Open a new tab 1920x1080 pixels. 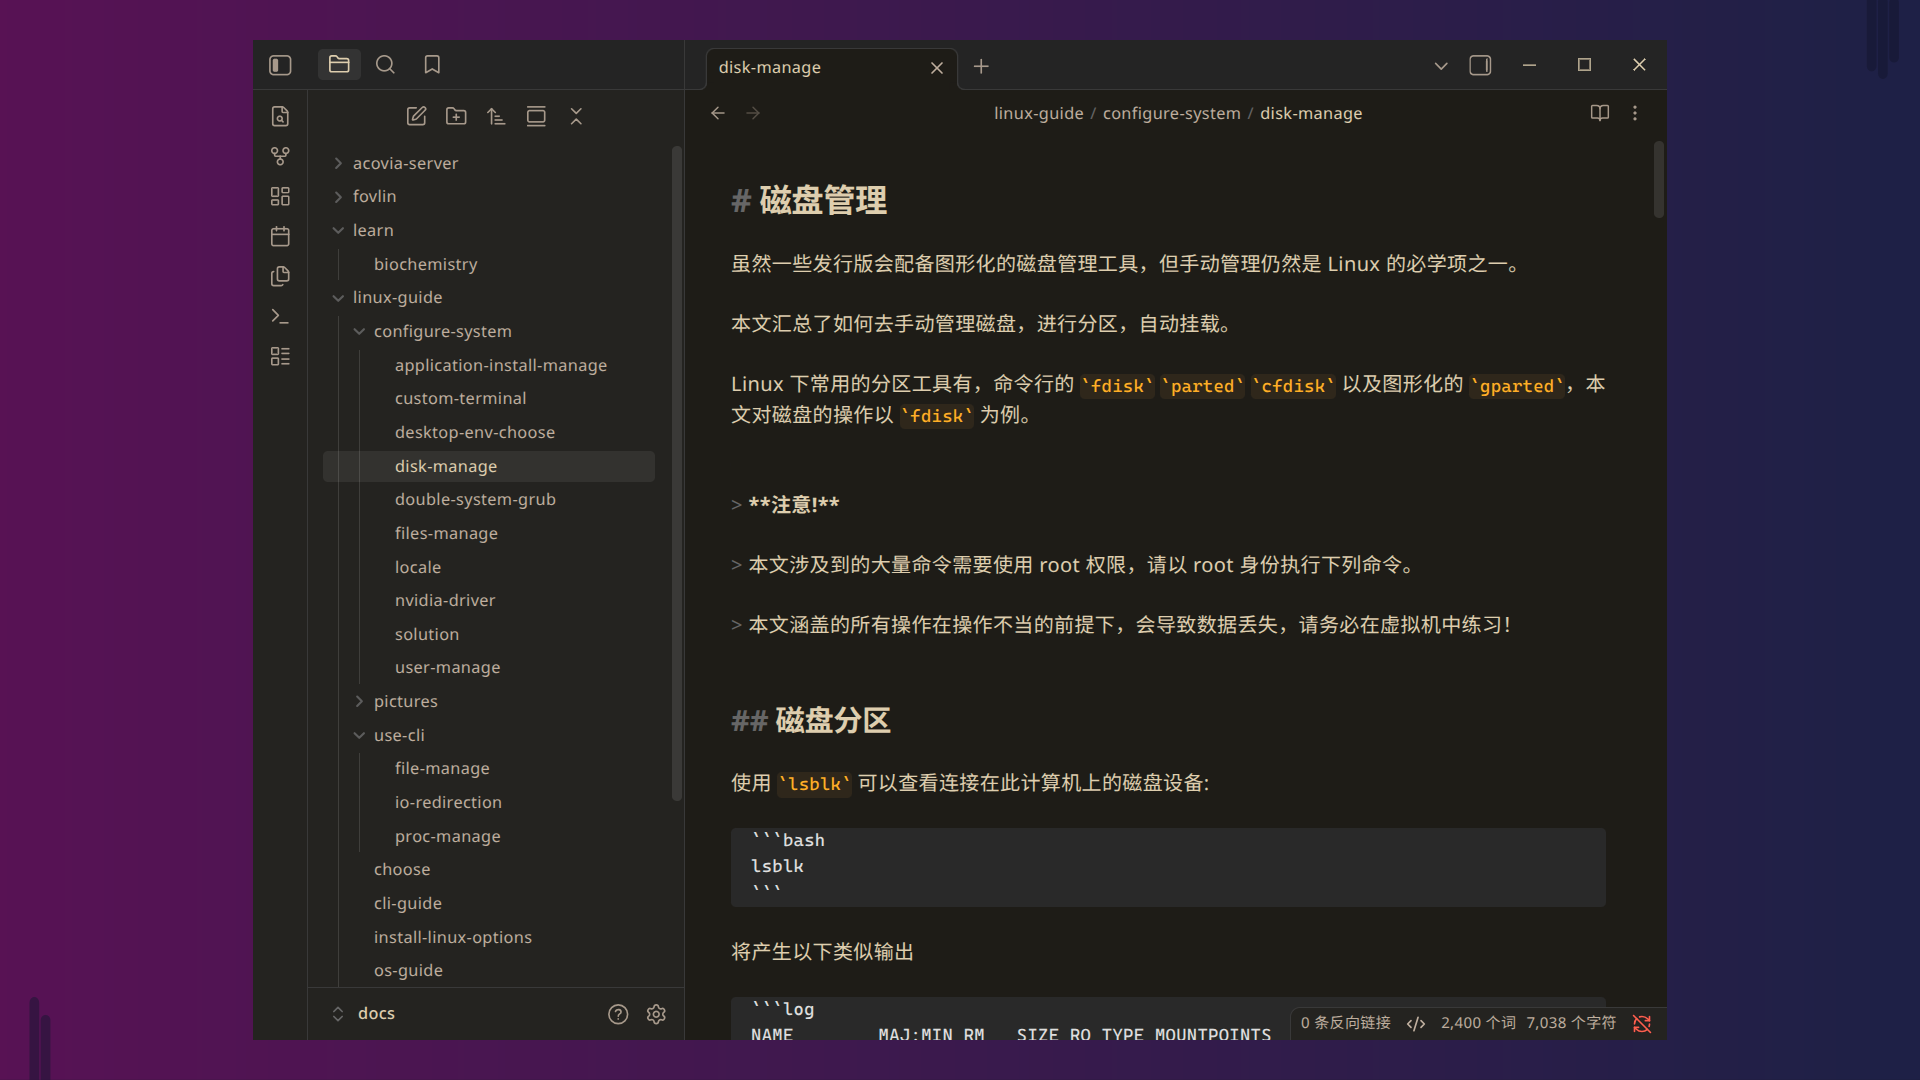(981, 66)
